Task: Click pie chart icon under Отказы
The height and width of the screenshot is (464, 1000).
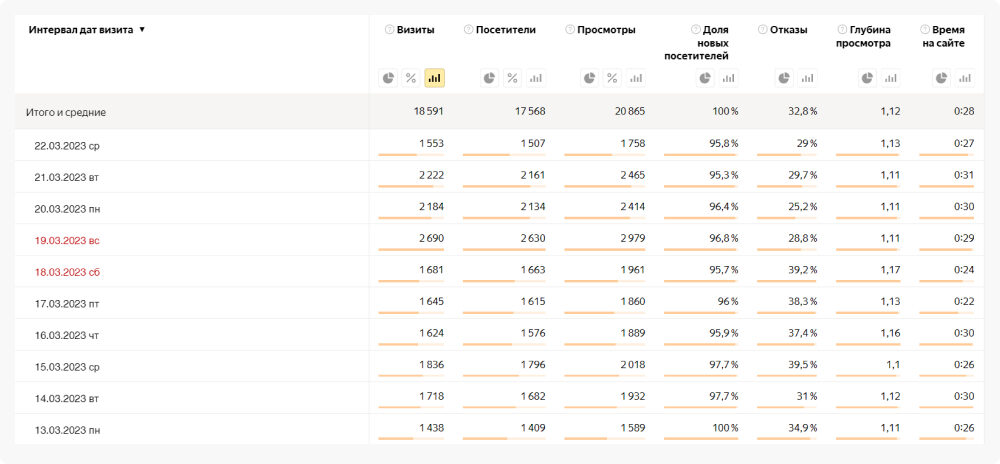Action: 783,78
